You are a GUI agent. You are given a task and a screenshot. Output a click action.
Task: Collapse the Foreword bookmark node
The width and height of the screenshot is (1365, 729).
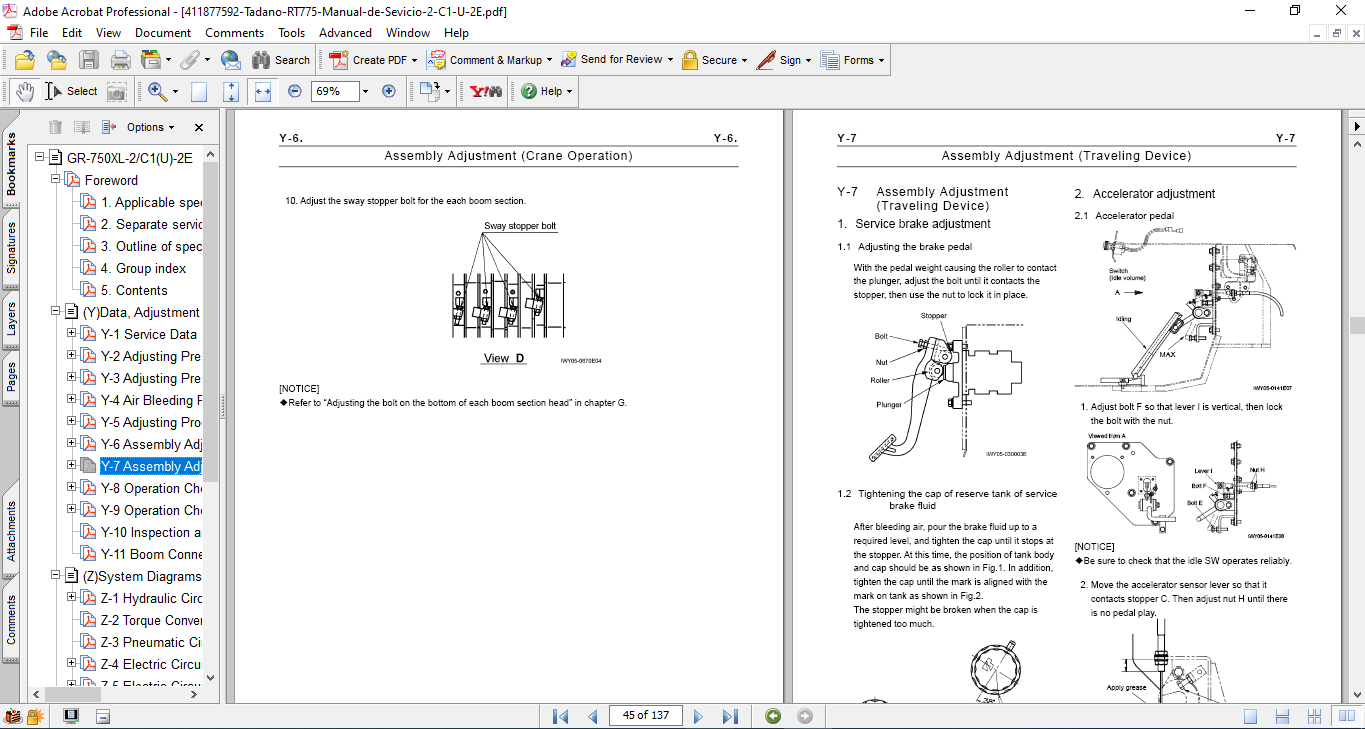[56, 180]
